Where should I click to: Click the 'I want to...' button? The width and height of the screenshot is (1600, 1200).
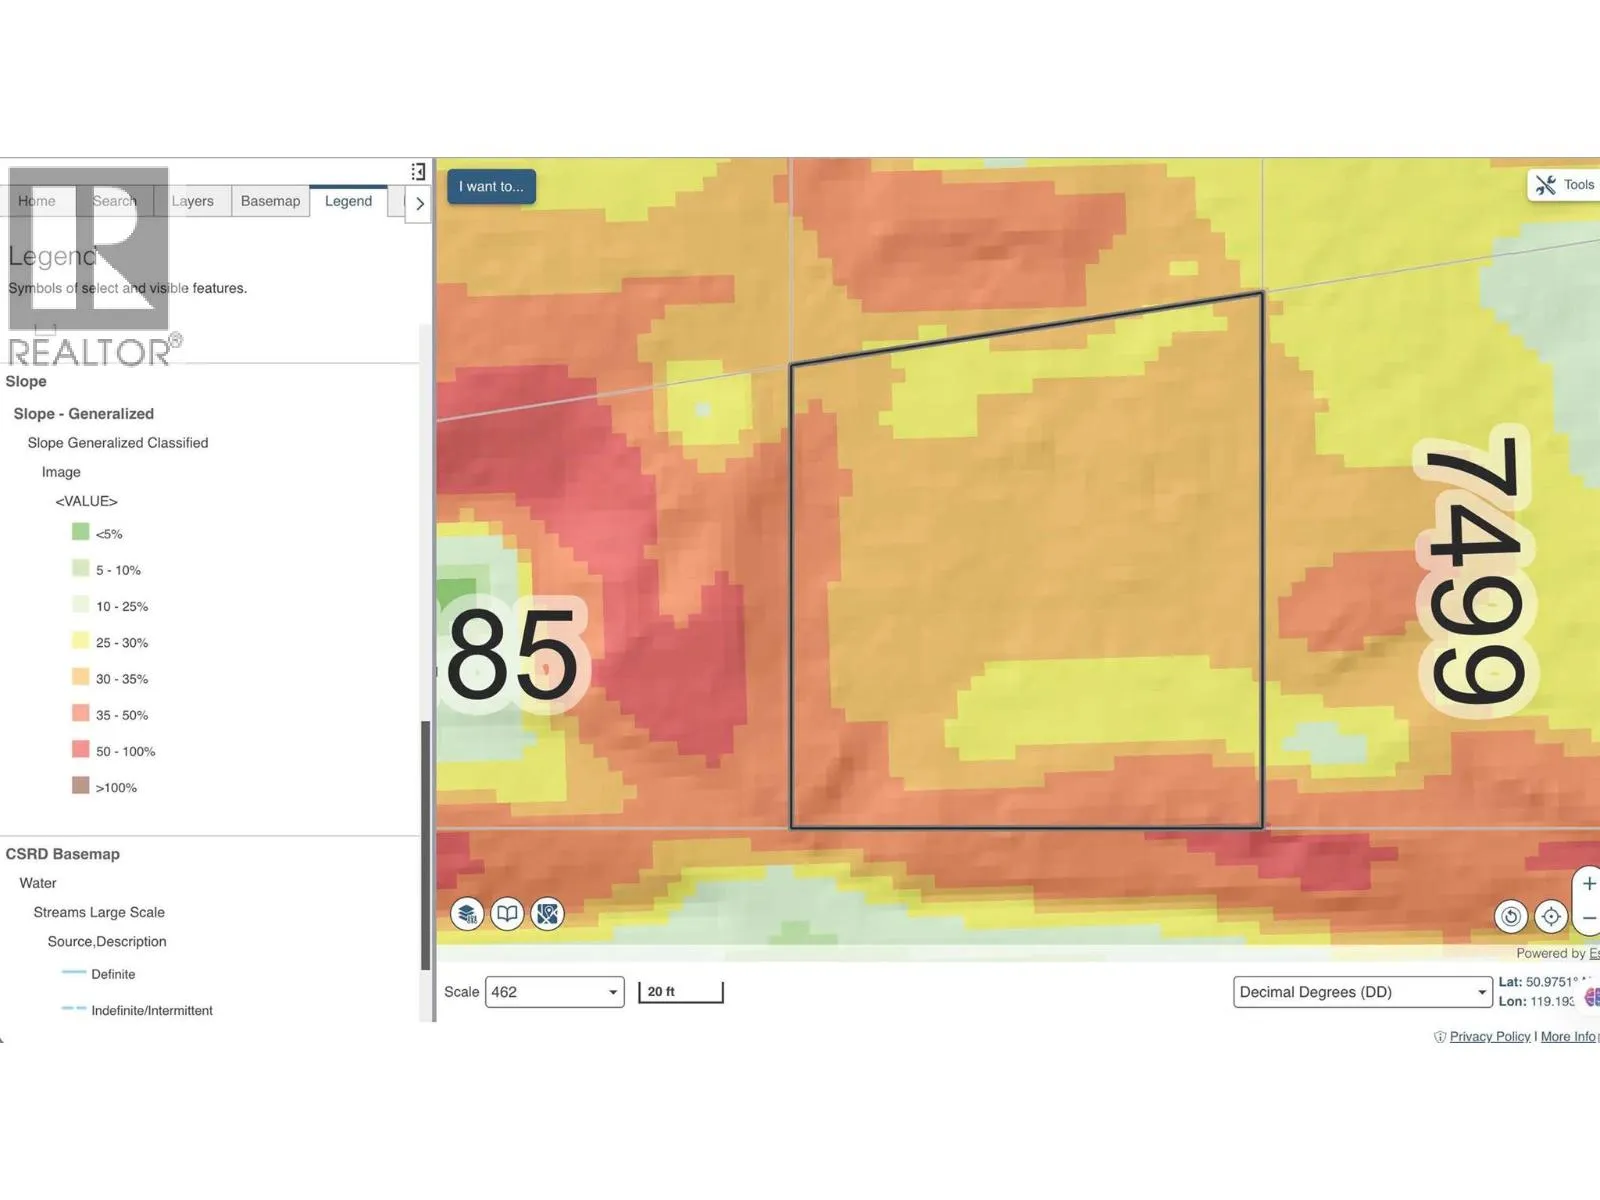[x=491, y=187]
